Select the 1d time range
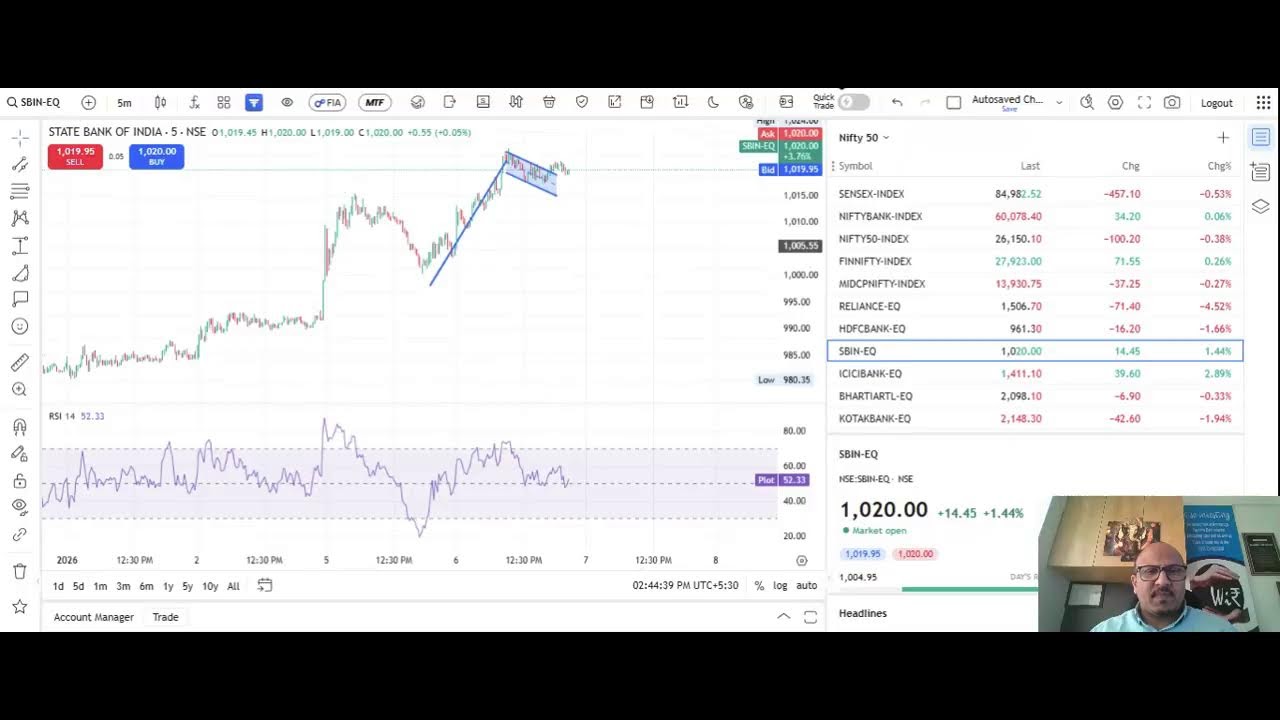The height and width of the screenshot is (720, 1280). [x=58, y=586]
